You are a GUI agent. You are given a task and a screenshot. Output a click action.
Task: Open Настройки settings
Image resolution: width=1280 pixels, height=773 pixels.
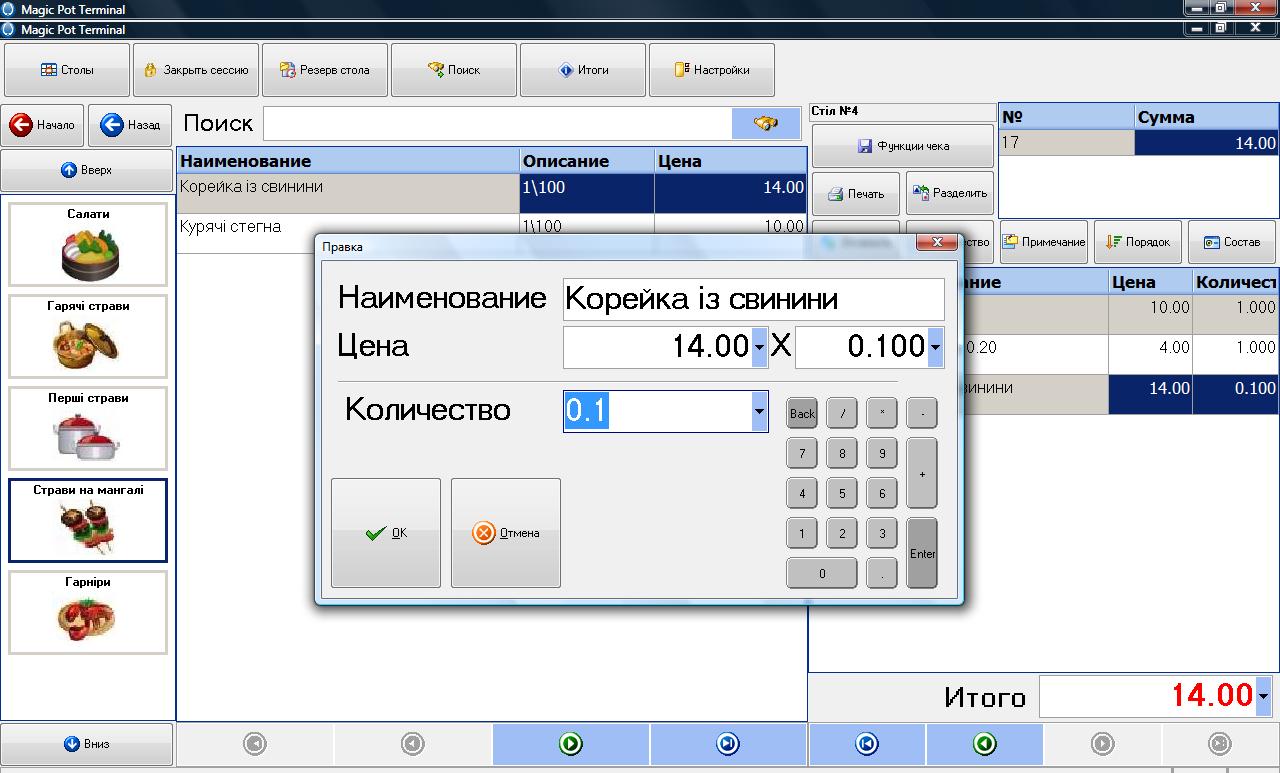711,70
